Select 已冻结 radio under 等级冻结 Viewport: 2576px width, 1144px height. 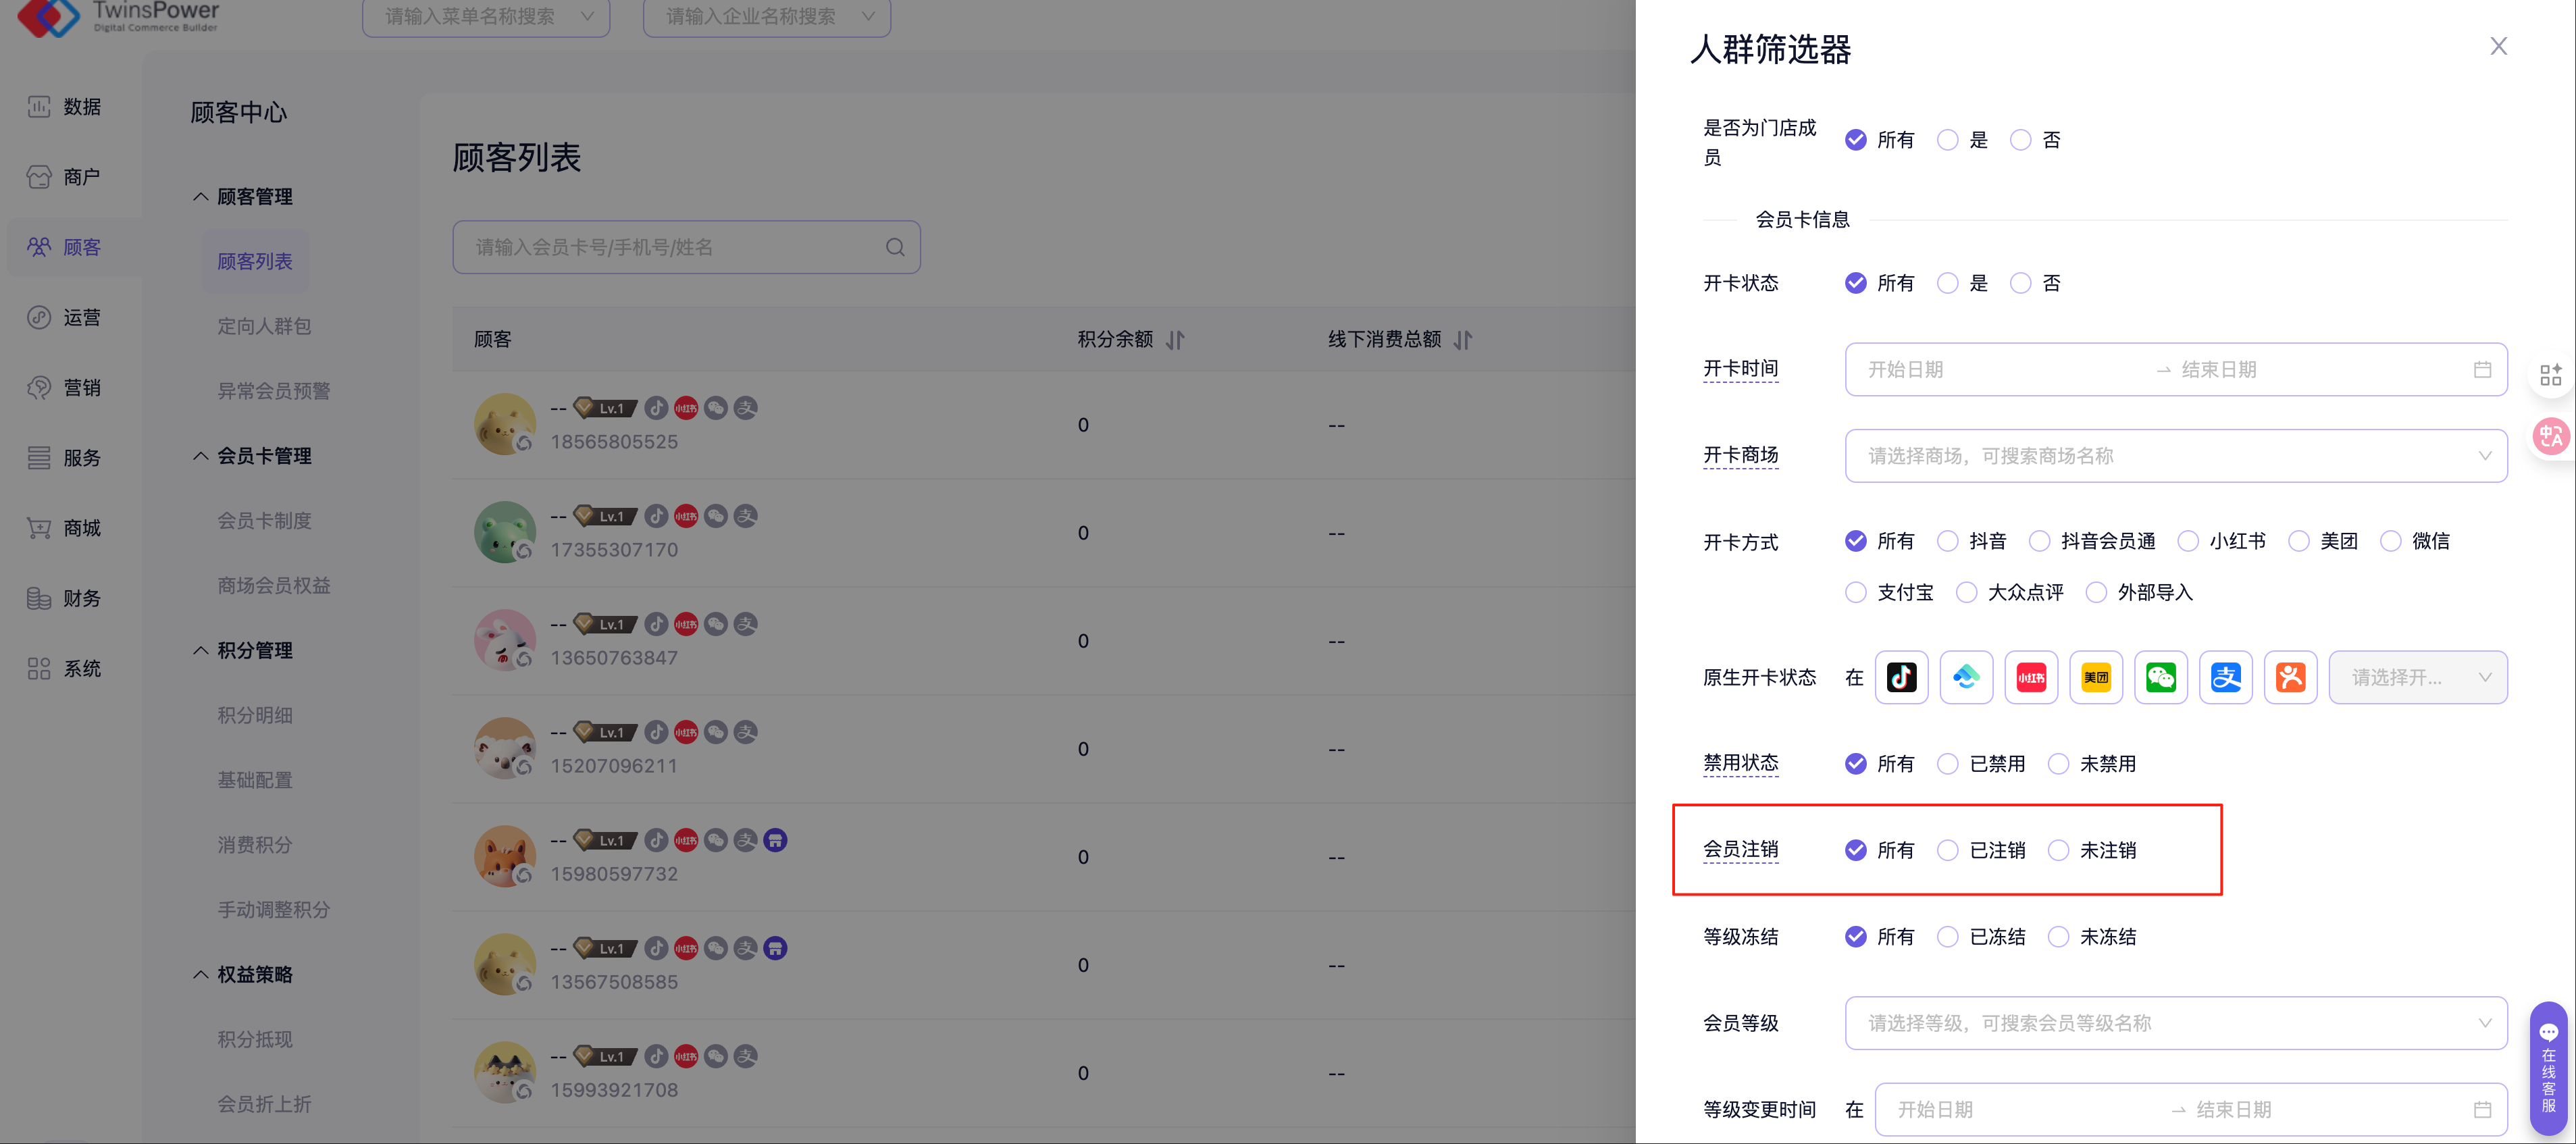tap(1947, 937)
